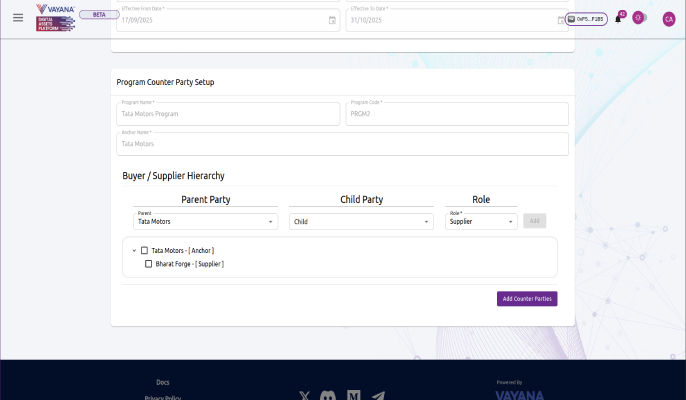Open the Telegram social link

click(378, 396)
